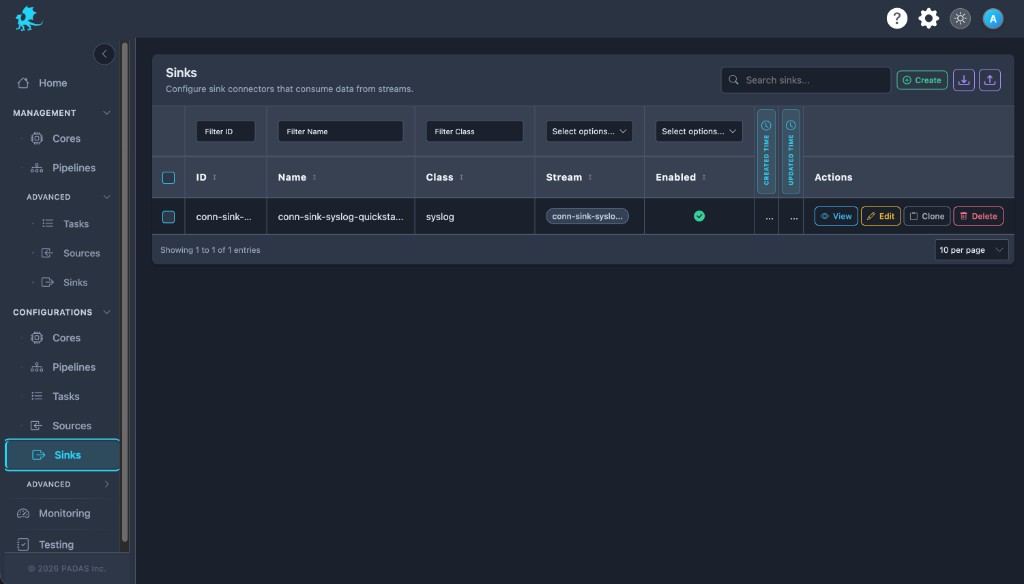This screenshot has height=584, width=1024.
Task: Tick the select-all checkbox in header
Action: point(168,178)
